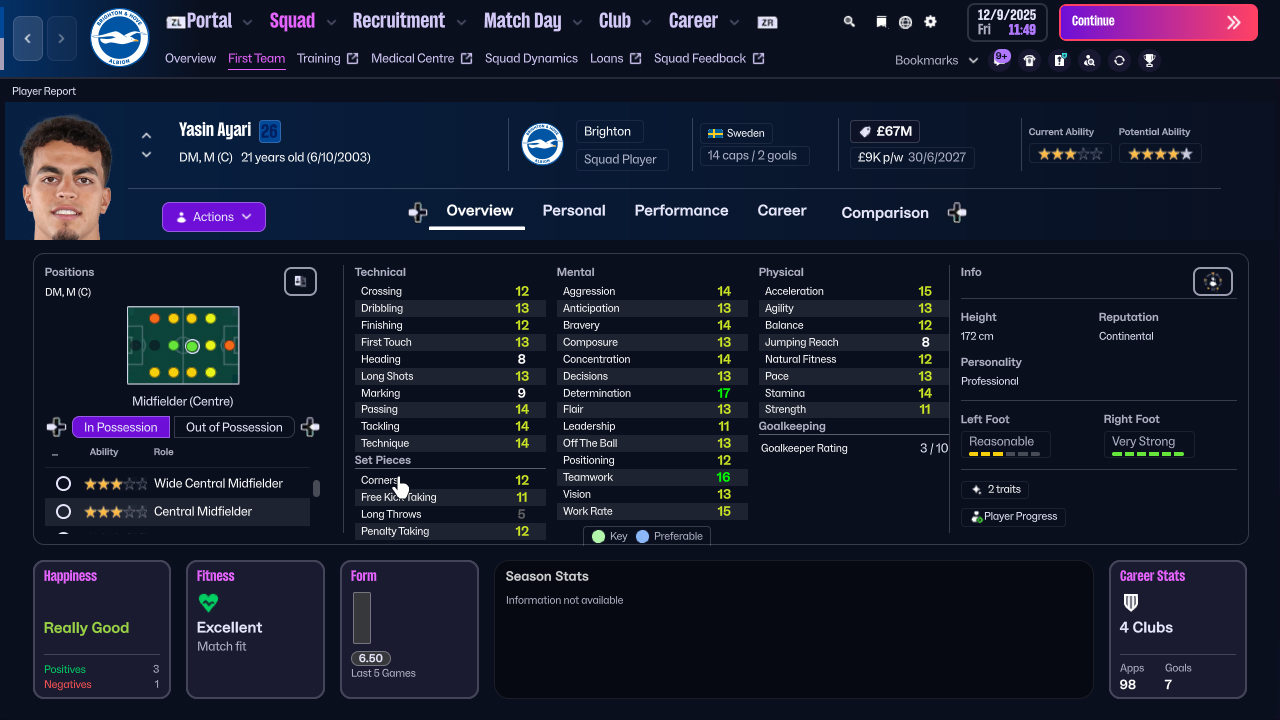Switch to the Out of Possession view

click(234, 427)
